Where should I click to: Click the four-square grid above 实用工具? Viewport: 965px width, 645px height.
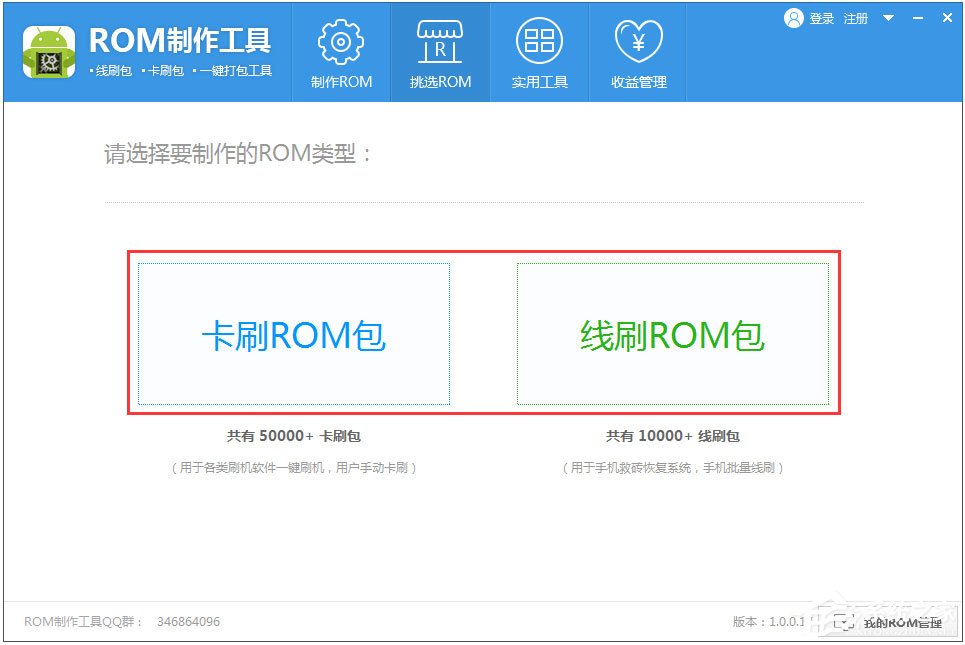(x=539, y=40)
